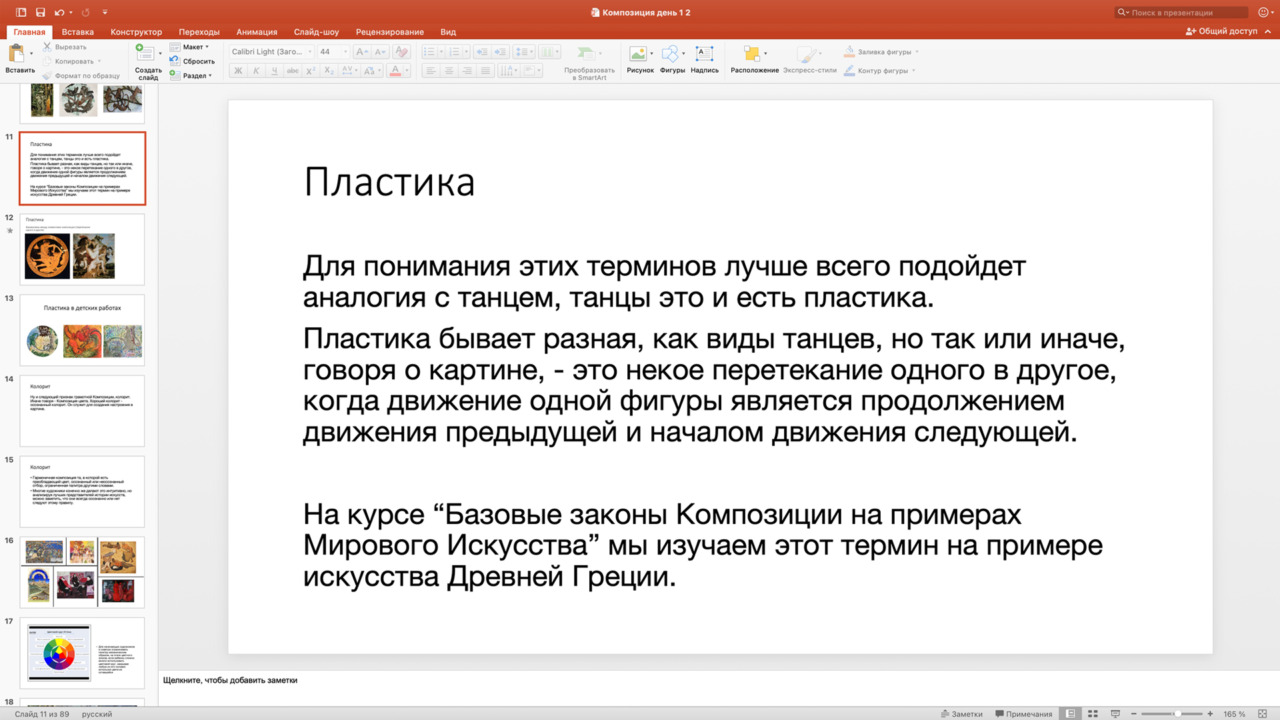
Task: Click the font color red A swatch
Action: tap(396, 71)
